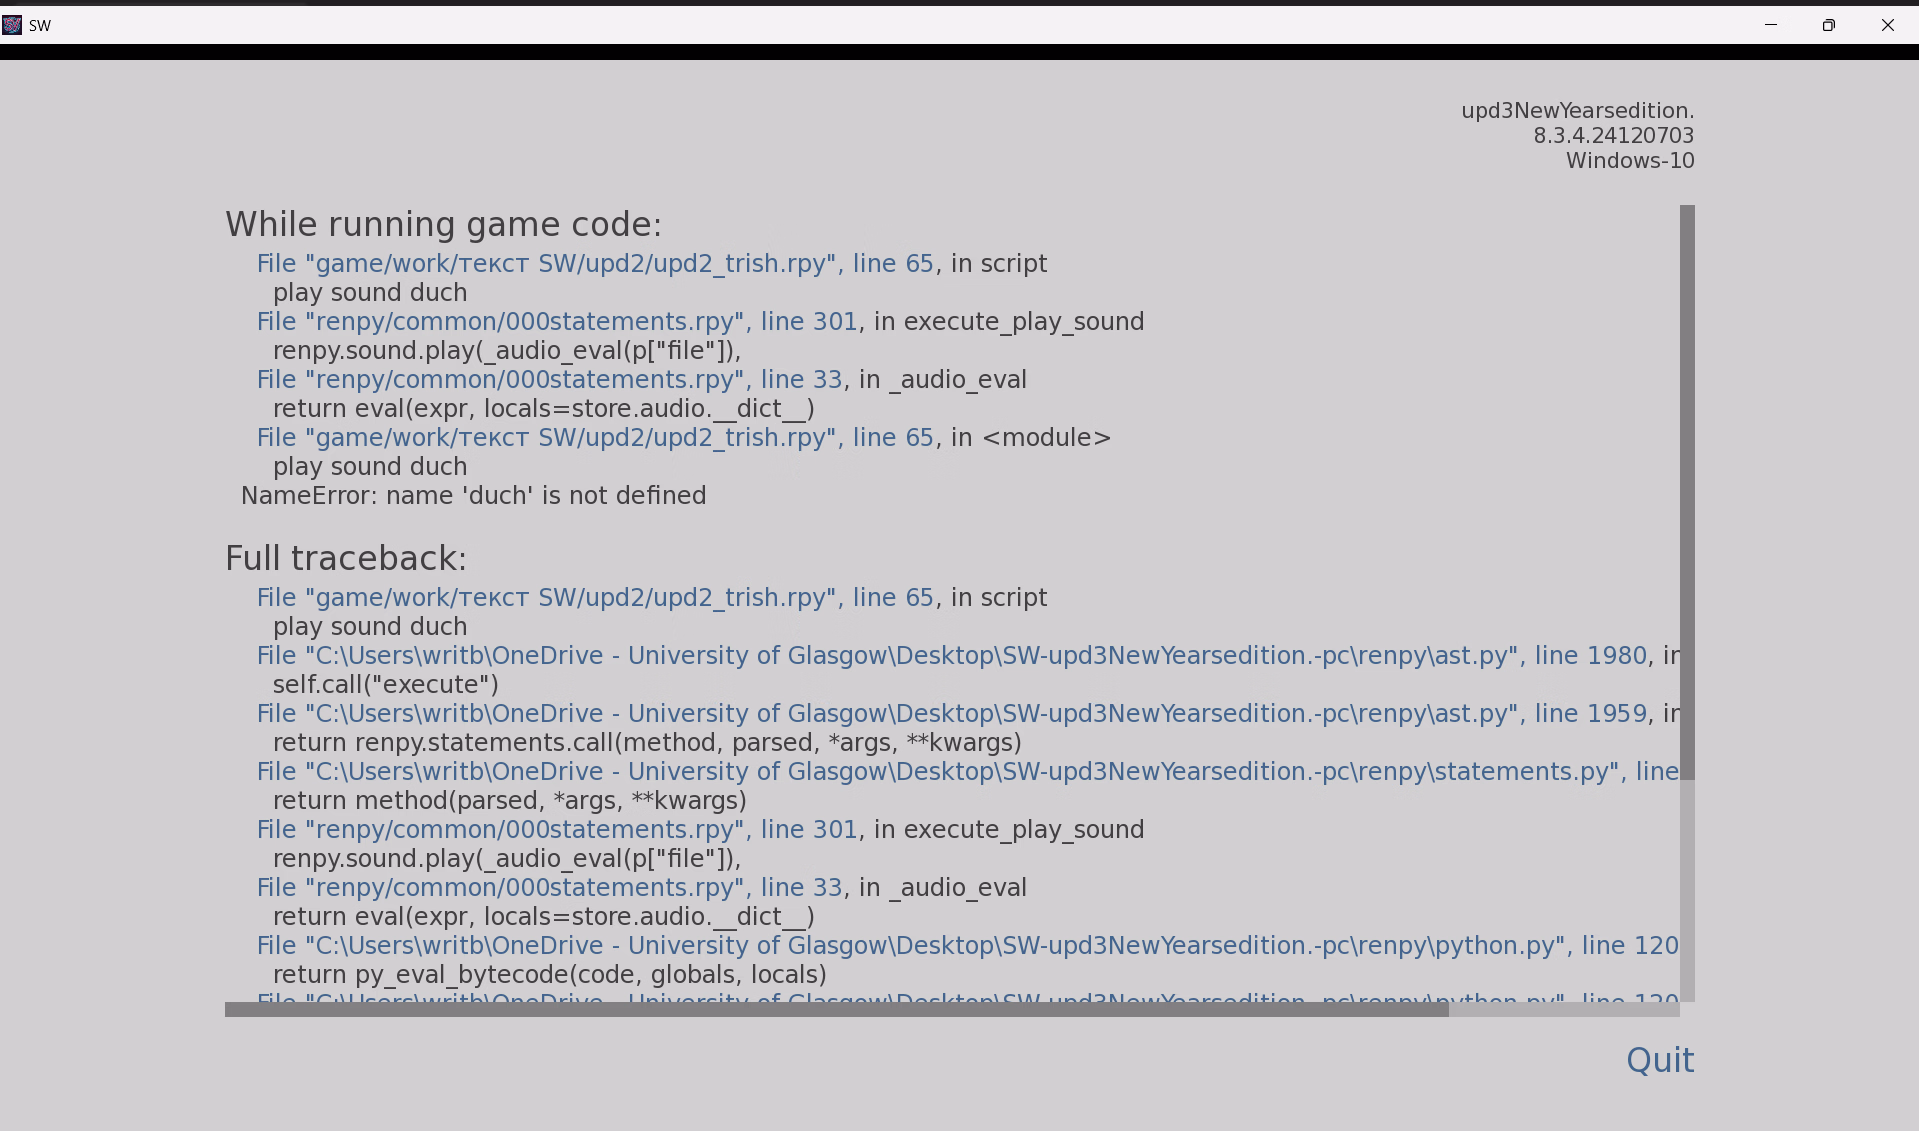Restore down the SW window
1919x1131 pixels.
pyautogui.click(x=1829, y=25)
